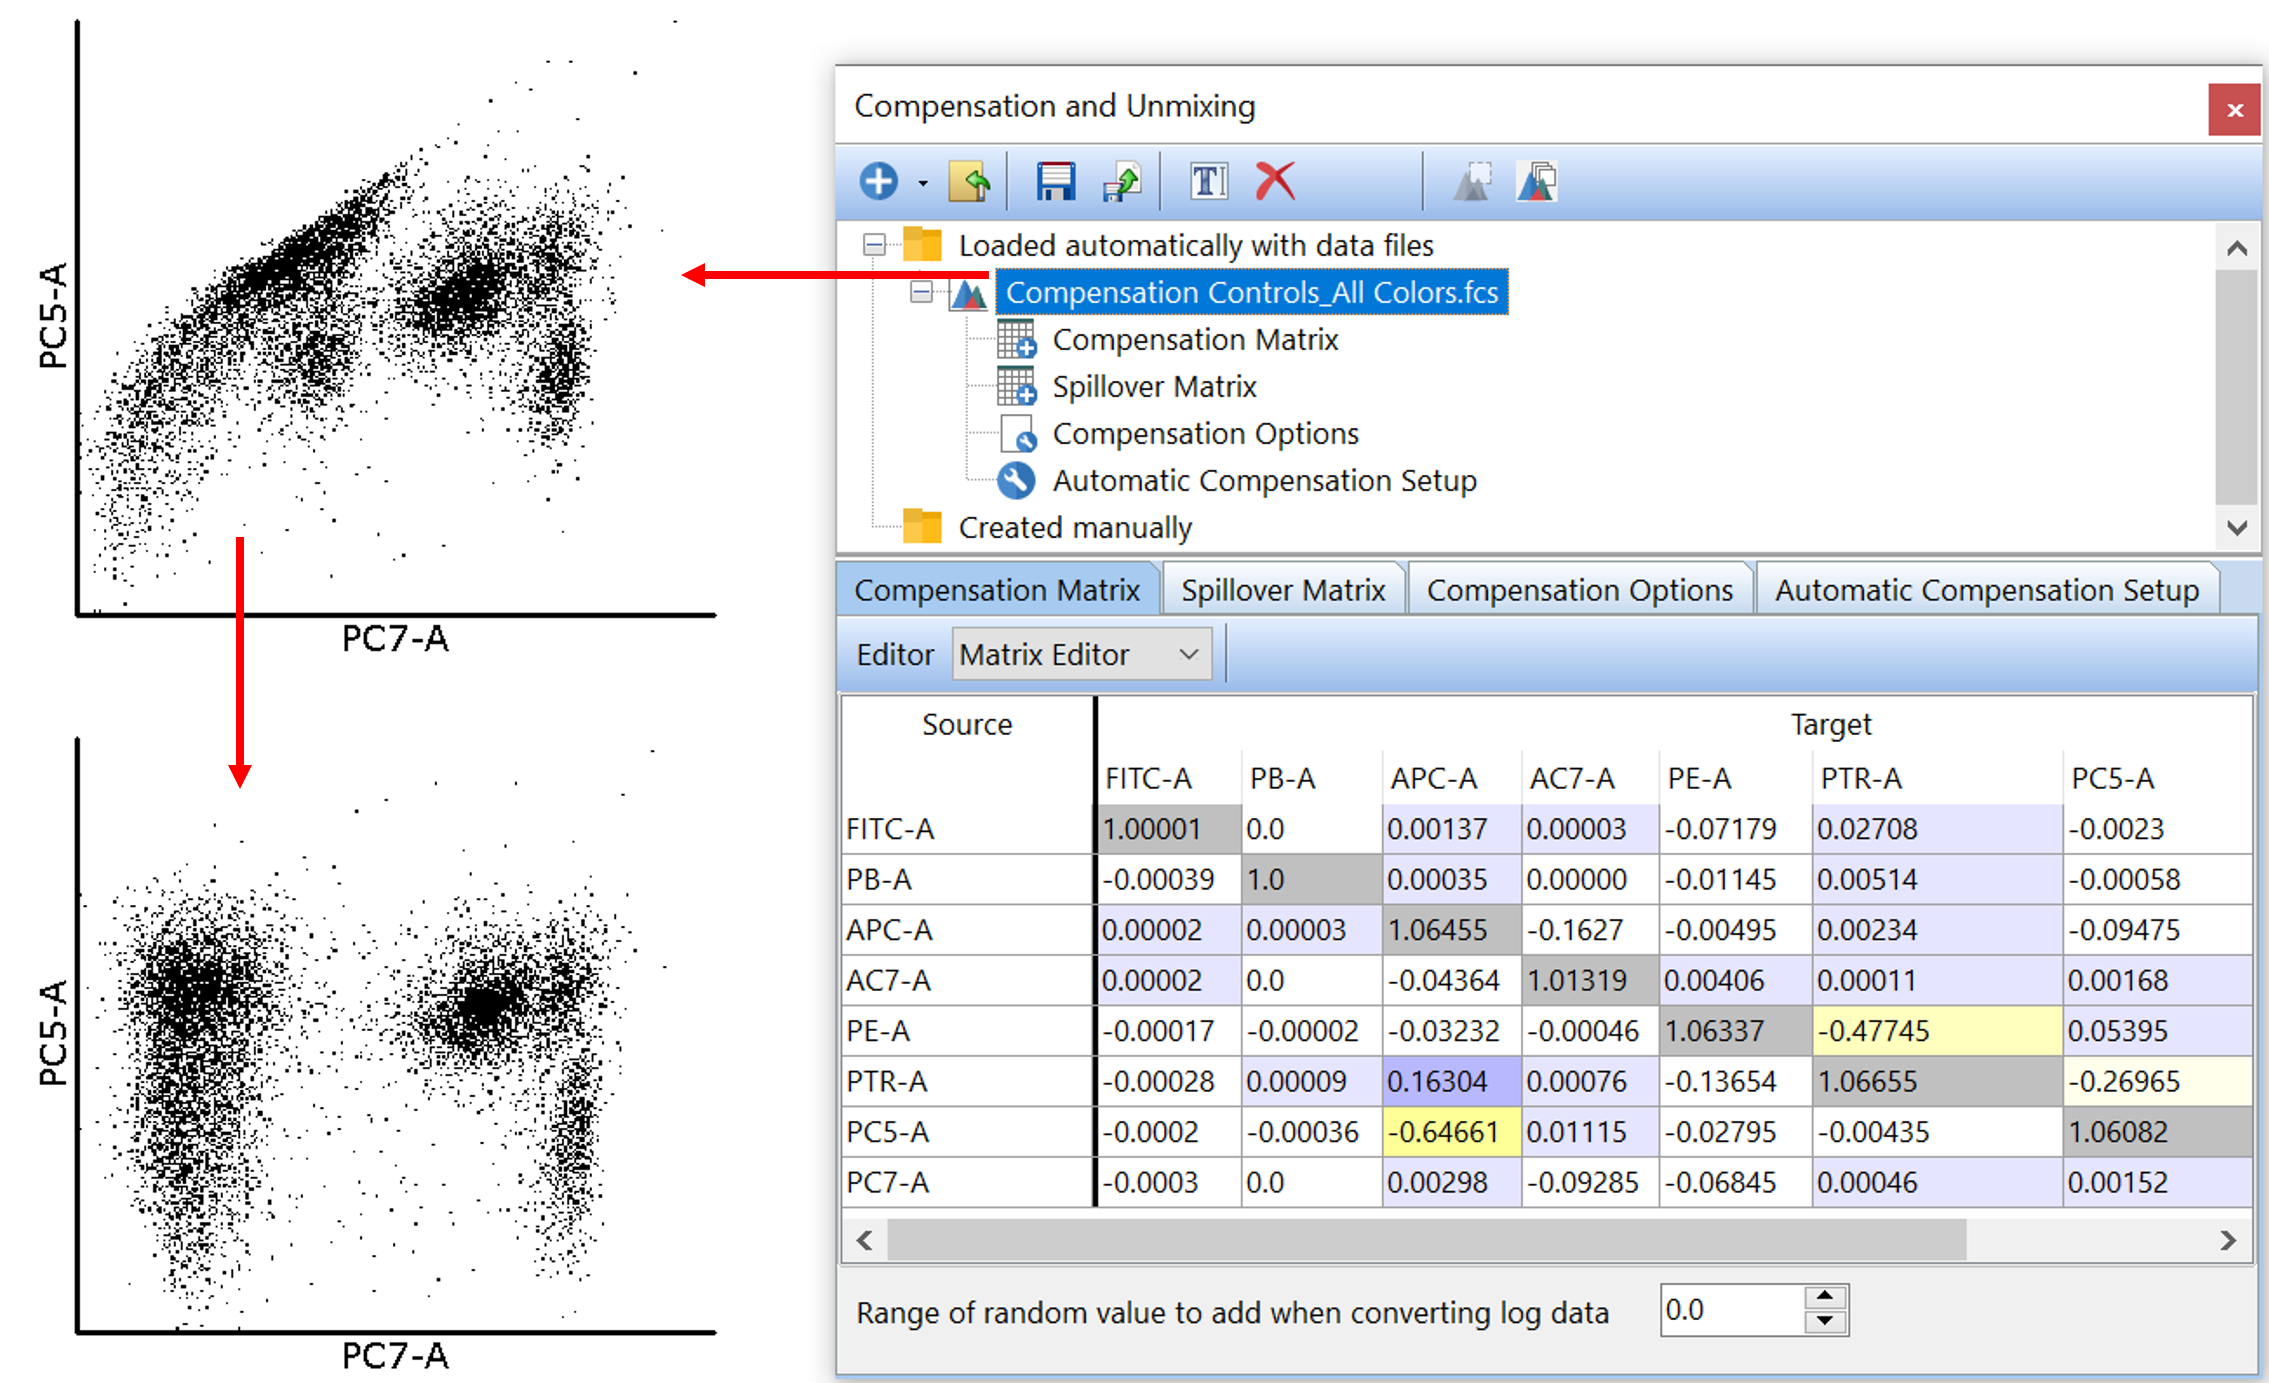Screen dimensions: 2269x1383
Task: Select Spillover Matrix in the tree
Action: (1153, 387)
